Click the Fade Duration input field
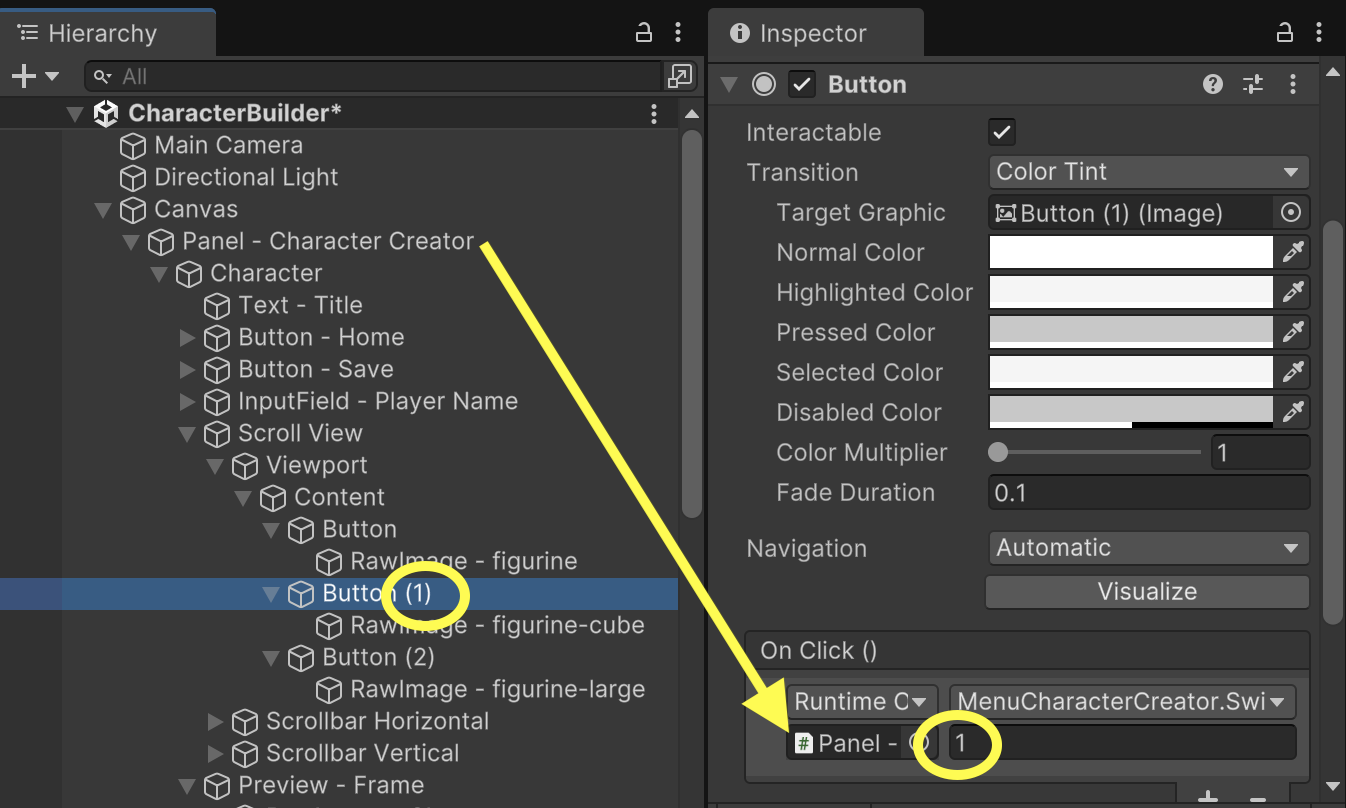The width and height of the screenshot is (1346, 808). pyautogui.click(x=1148, y=492)
